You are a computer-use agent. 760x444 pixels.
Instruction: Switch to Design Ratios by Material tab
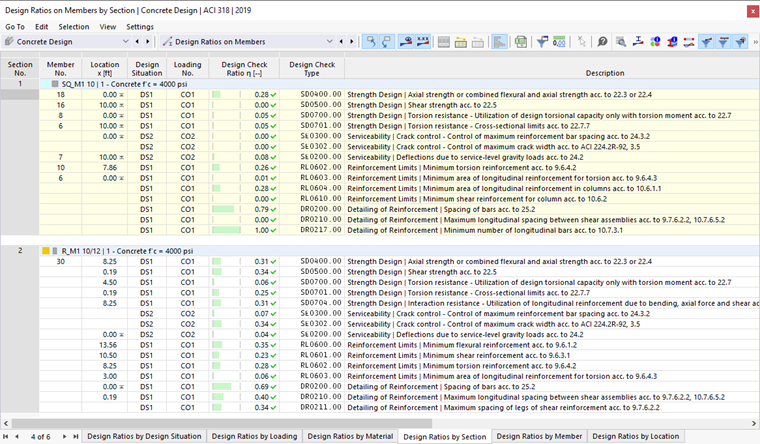click(350, 436)
